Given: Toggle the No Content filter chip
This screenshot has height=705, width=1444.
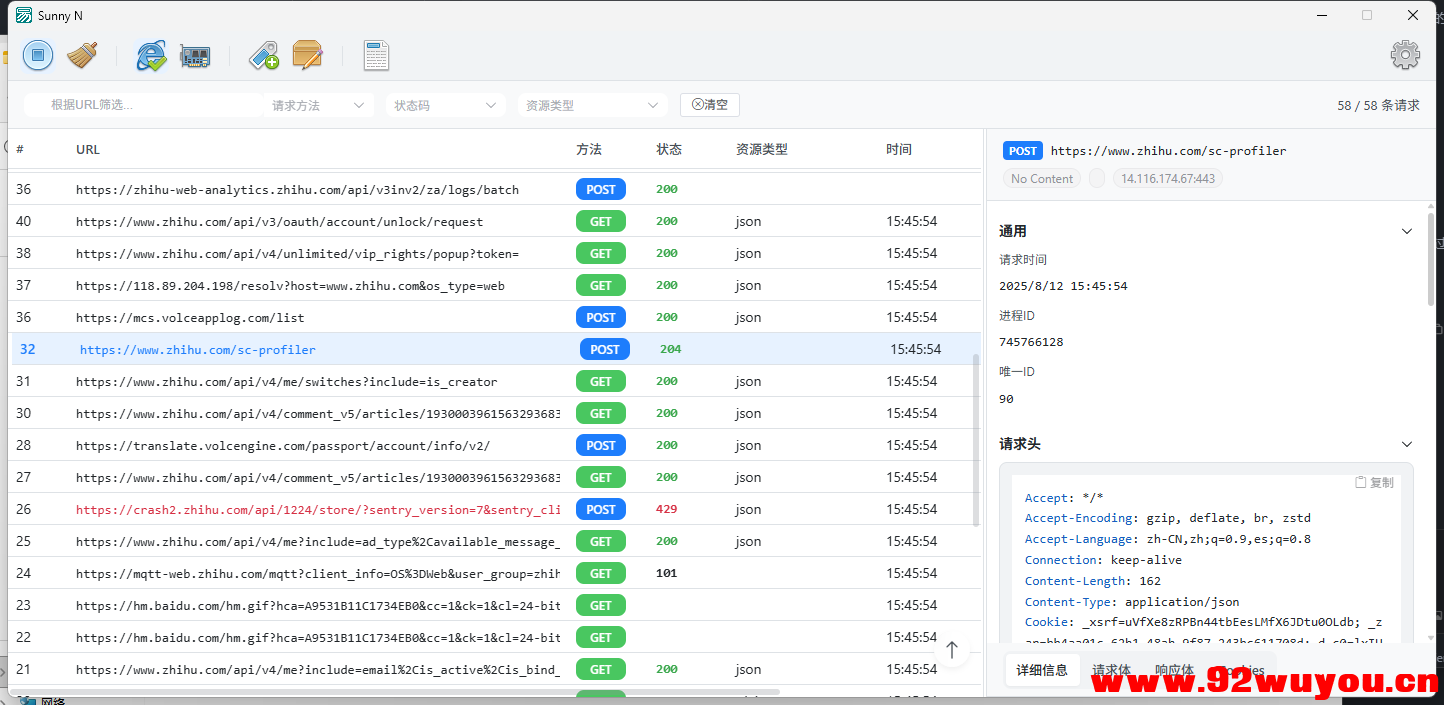Looking at the screenshot, I should click(x=1041, y=178).
